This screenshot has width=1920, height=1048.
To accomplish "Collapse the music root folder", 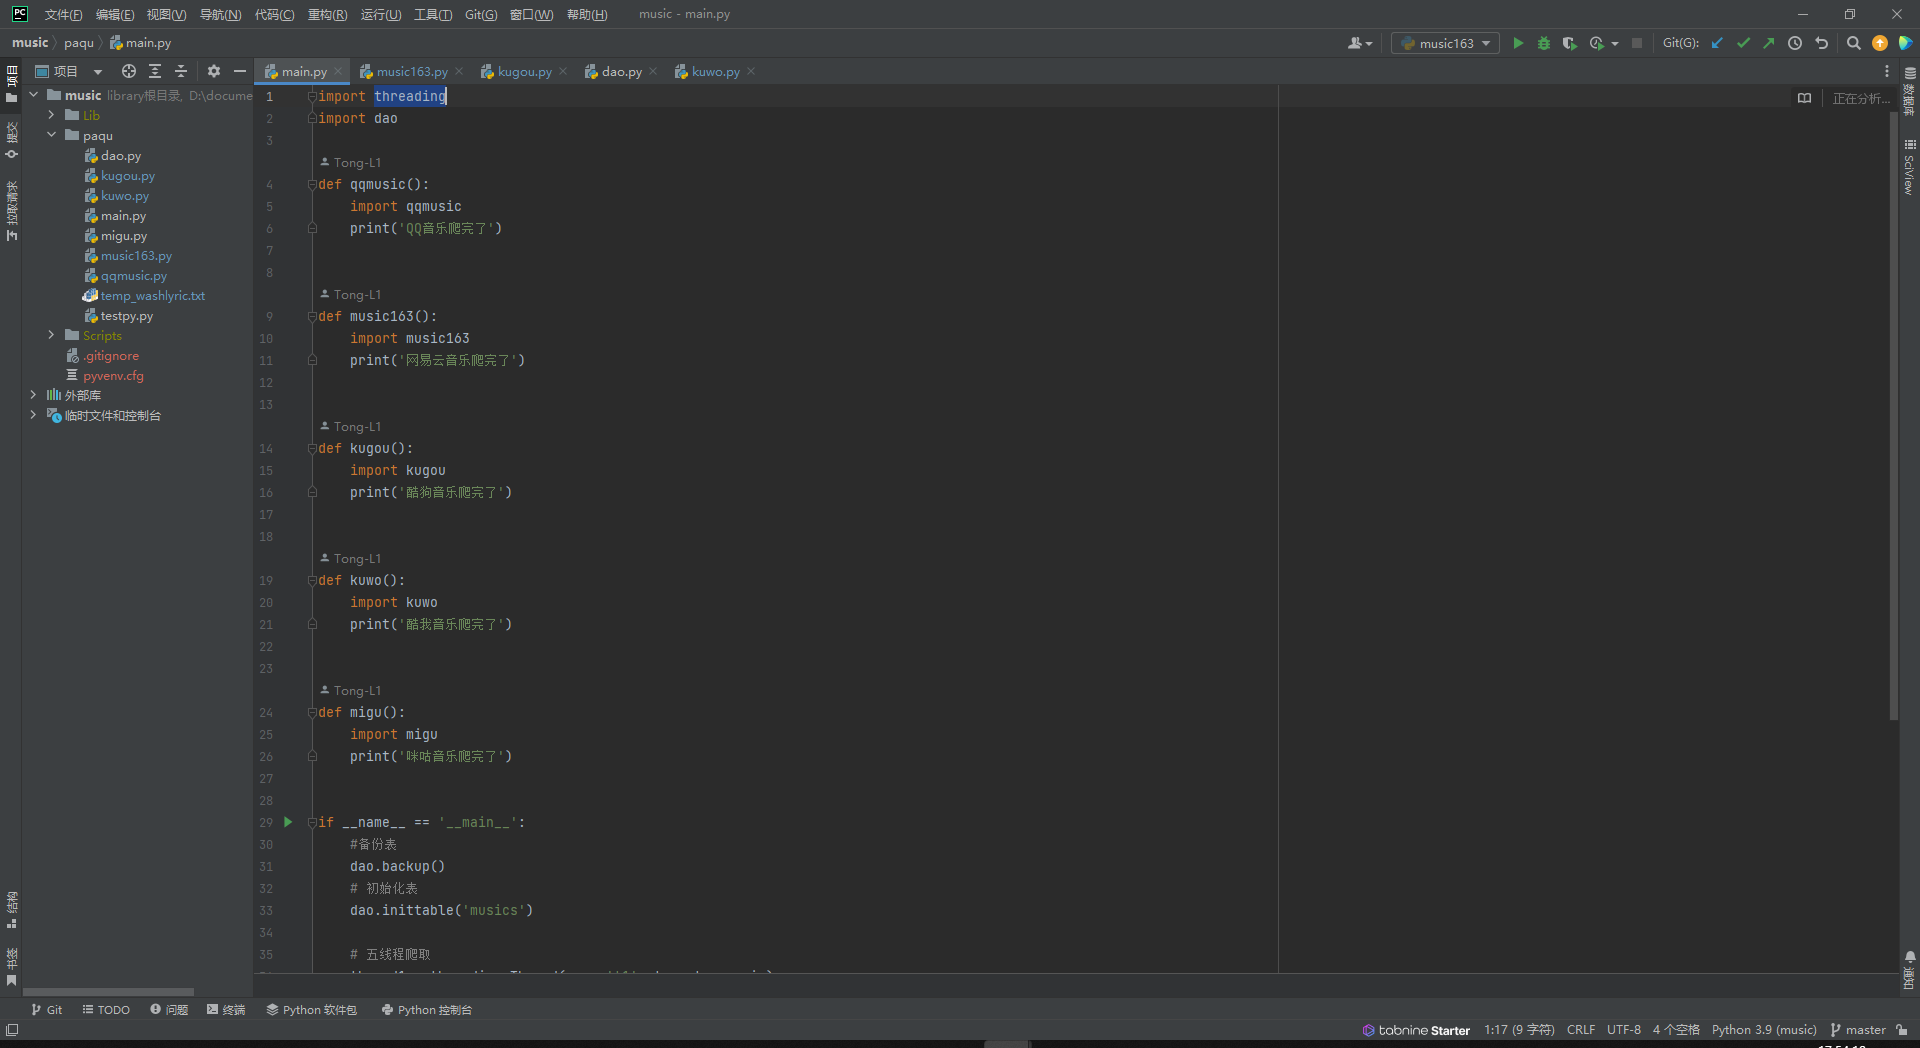I will point(34,95).
